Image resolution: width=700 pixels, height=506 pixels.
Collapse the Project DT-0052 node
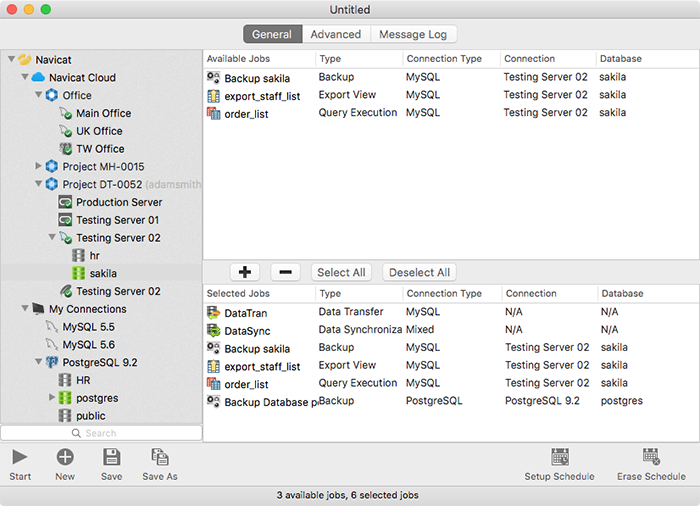pos(39,184)
